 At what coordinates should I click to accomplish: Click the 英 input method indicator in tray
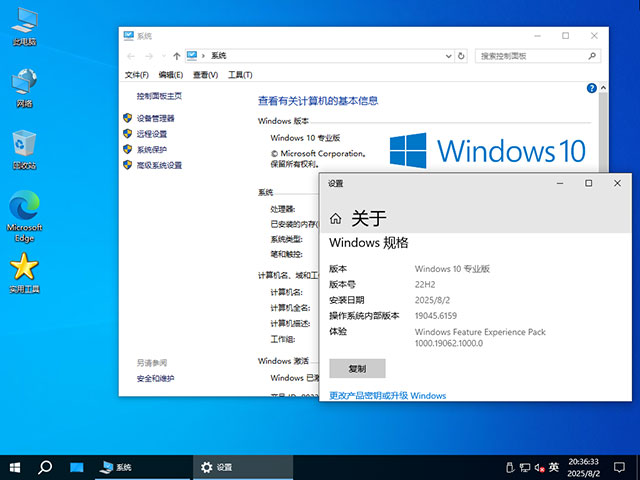coord(553,467)
